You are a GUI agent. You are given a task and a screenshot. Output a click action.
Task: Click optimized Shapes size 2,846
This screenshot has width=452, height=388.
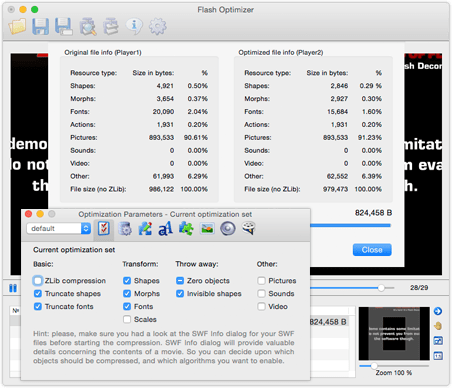coord(339,86)
